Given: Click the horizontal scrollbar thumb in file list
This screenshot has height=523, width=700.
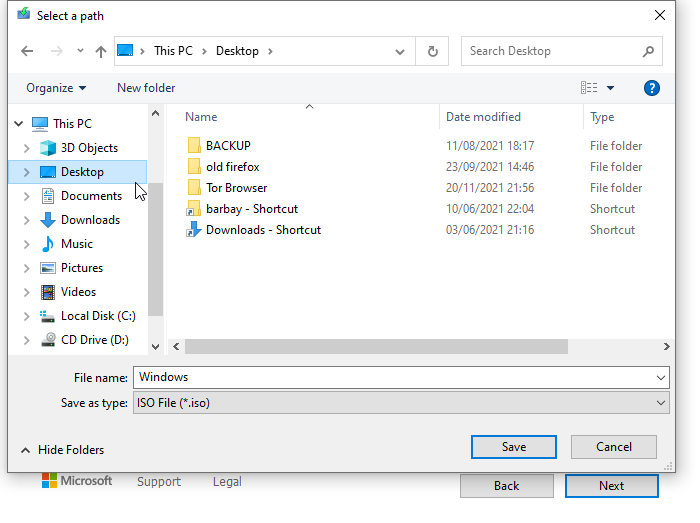Looking at the screenshot, I should (376, 347).
